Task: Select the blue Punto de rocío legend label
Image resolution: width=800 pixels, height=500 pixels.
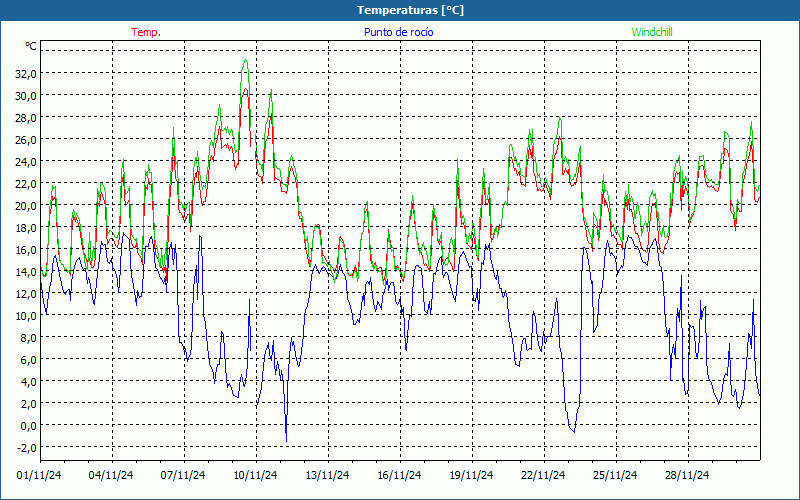Action: click(x=398, y=32)
